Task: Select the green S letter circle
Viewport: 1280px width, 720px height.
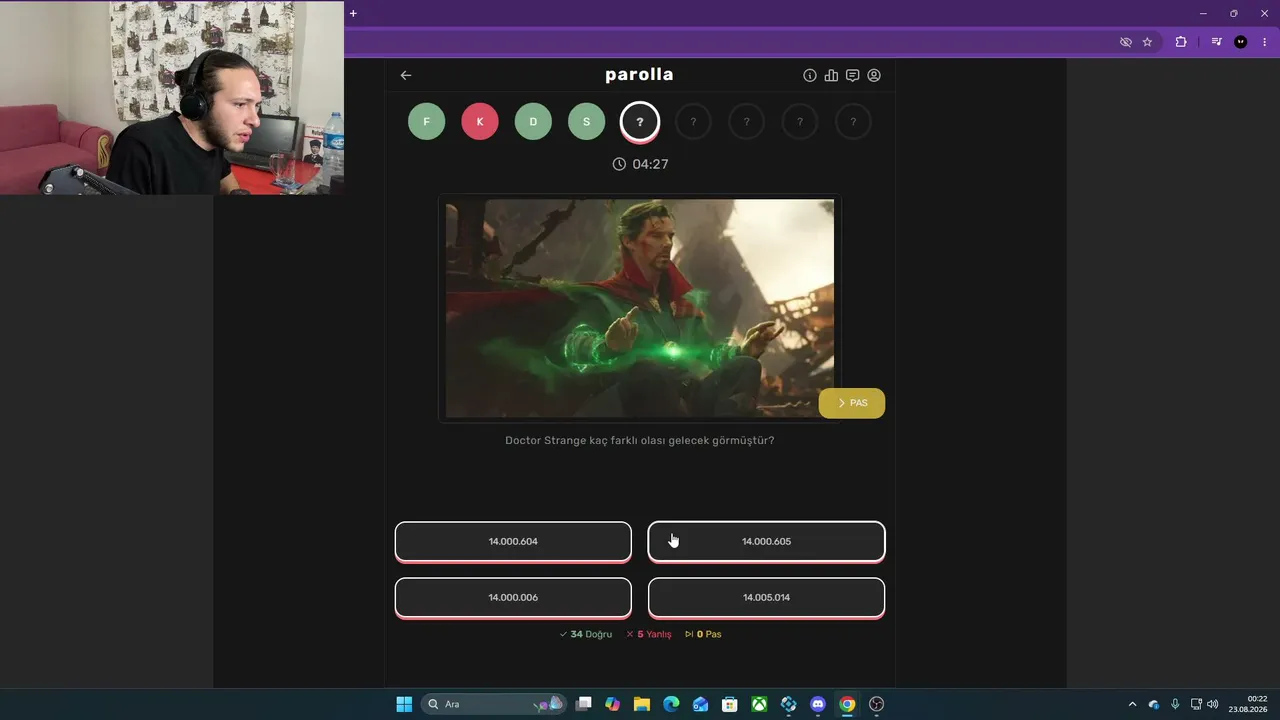Action: click(x=587, y=122)
